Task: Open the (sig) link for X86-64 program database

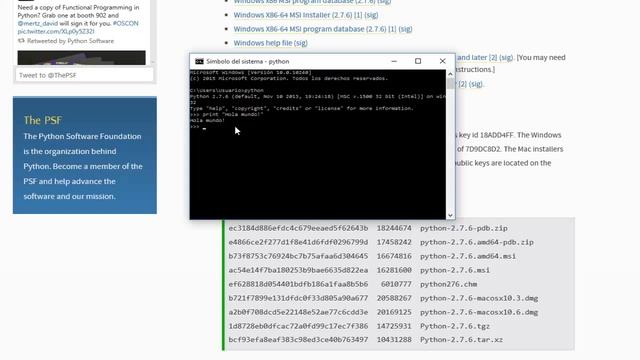Action: point(405,29)
